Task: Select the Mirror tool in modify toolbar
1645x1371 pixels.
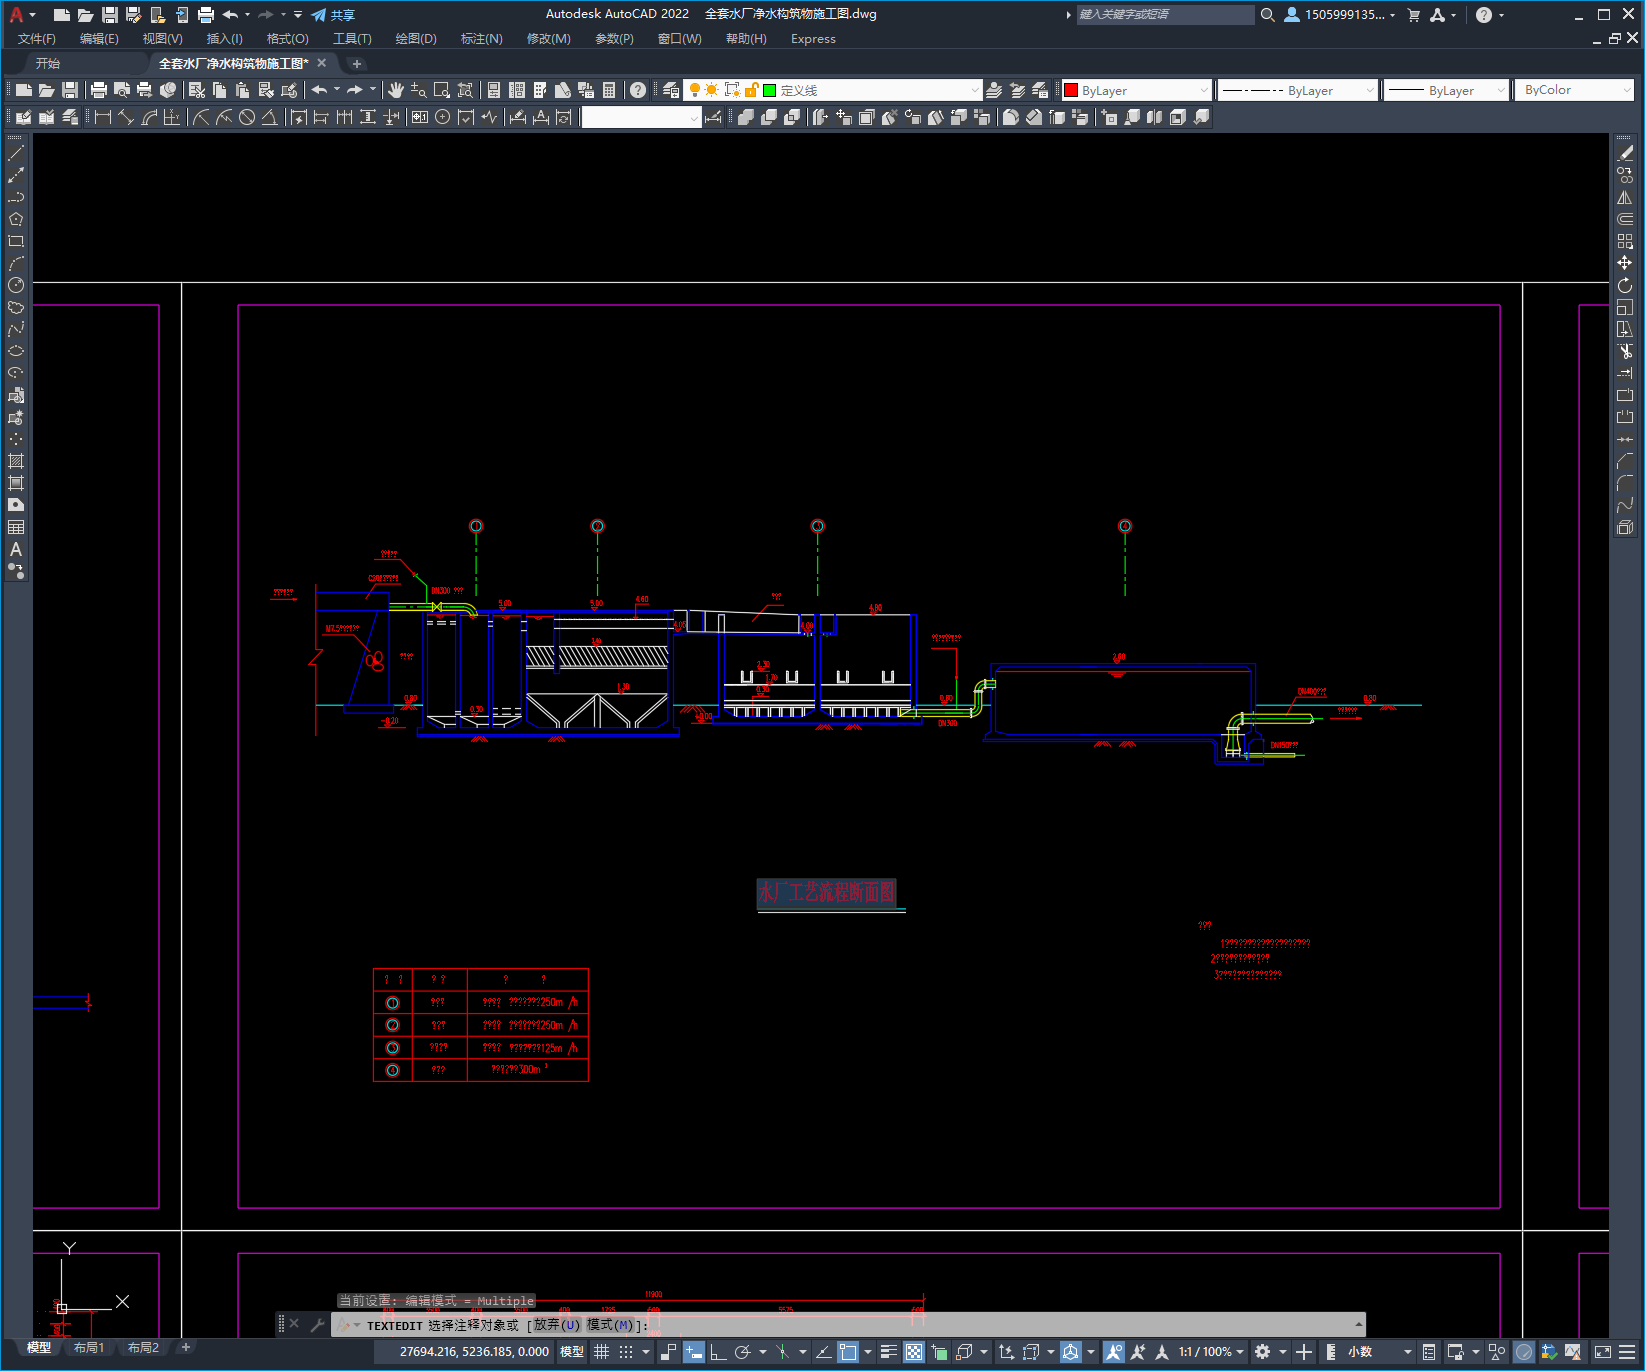Action: 1625,197
